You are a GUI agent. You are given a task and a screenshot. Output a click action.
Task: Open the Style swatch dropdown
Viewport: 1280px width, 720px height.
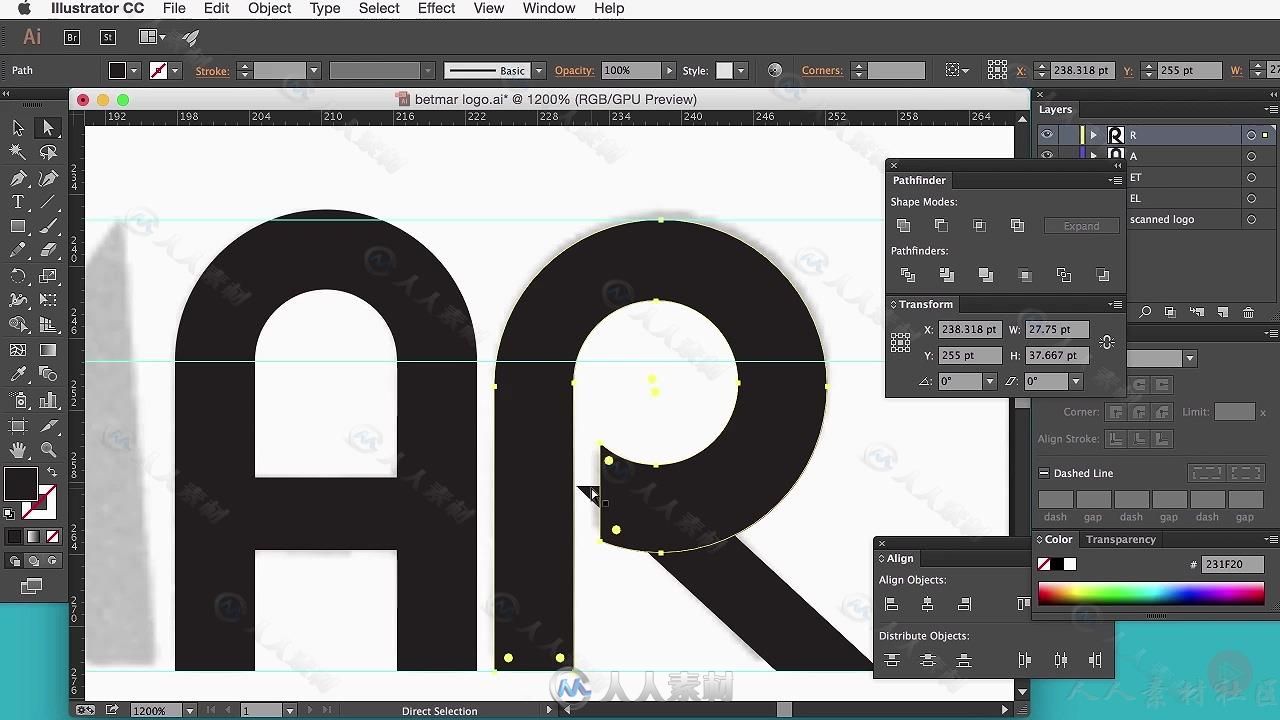click(740, 71)
